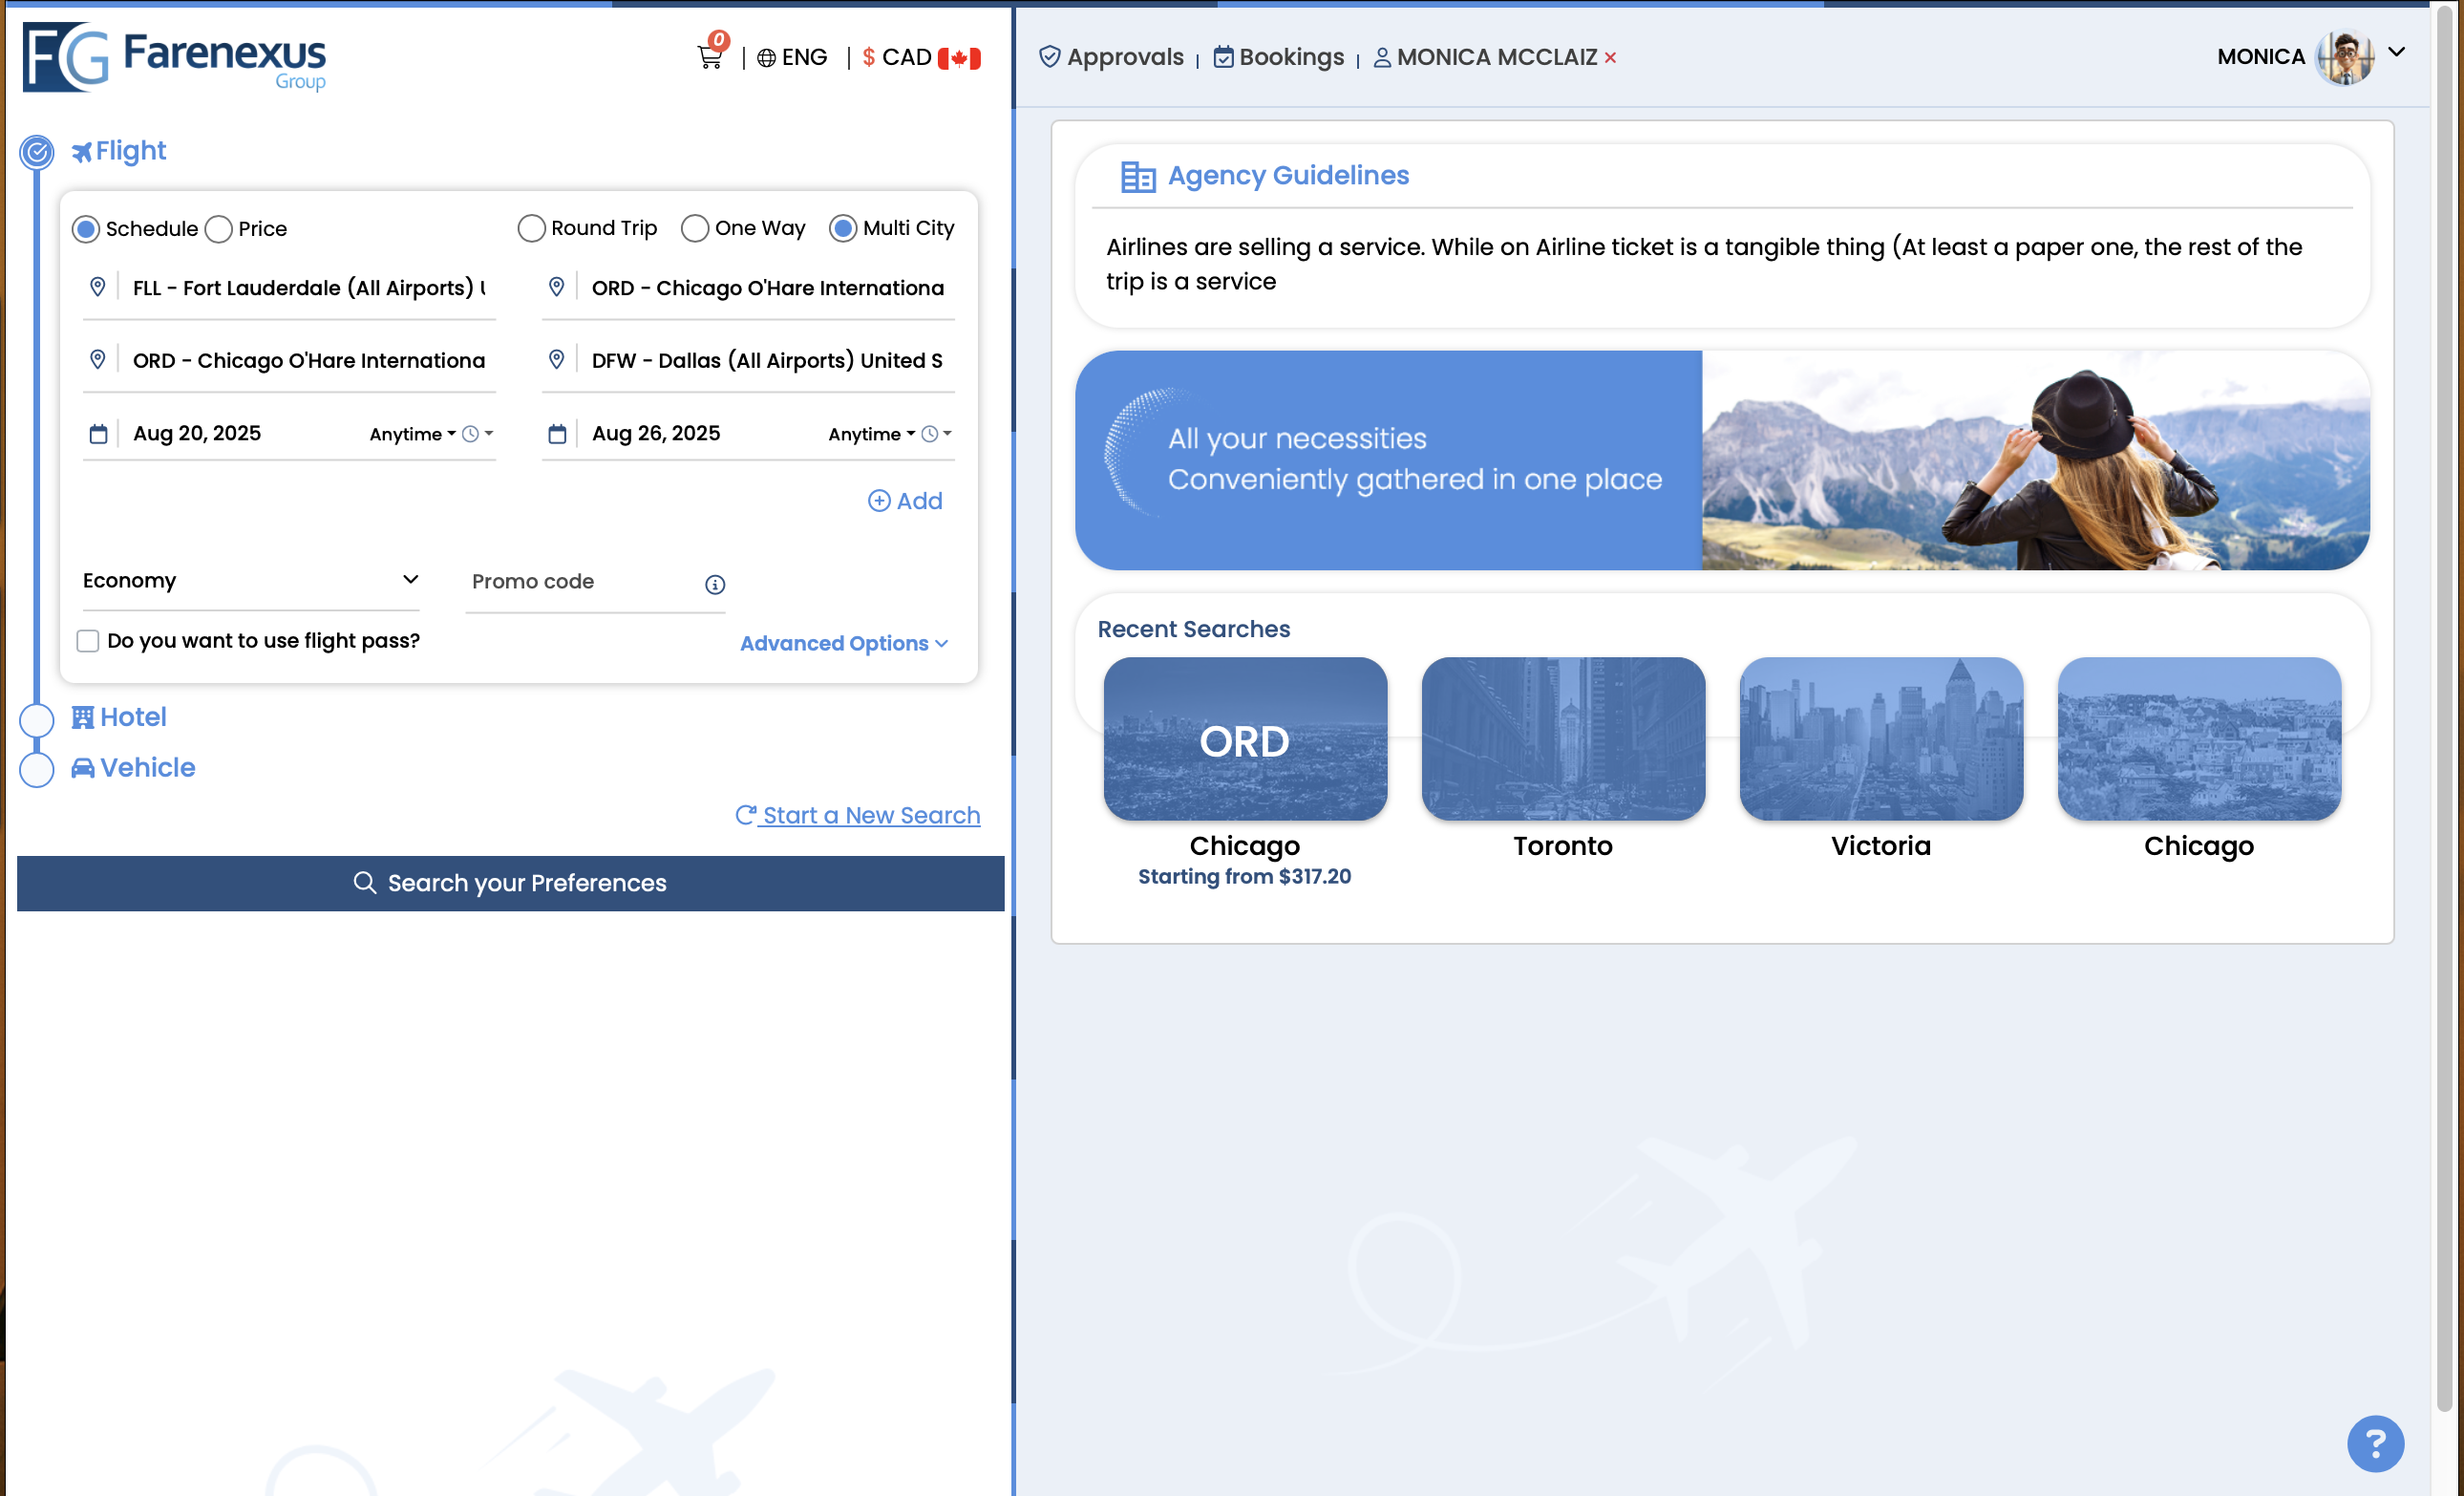This screenshot has height=1496, width=2464.
Task: Click the MONICA MCCLAIZ traveler name
Action: click(1496, 57)
